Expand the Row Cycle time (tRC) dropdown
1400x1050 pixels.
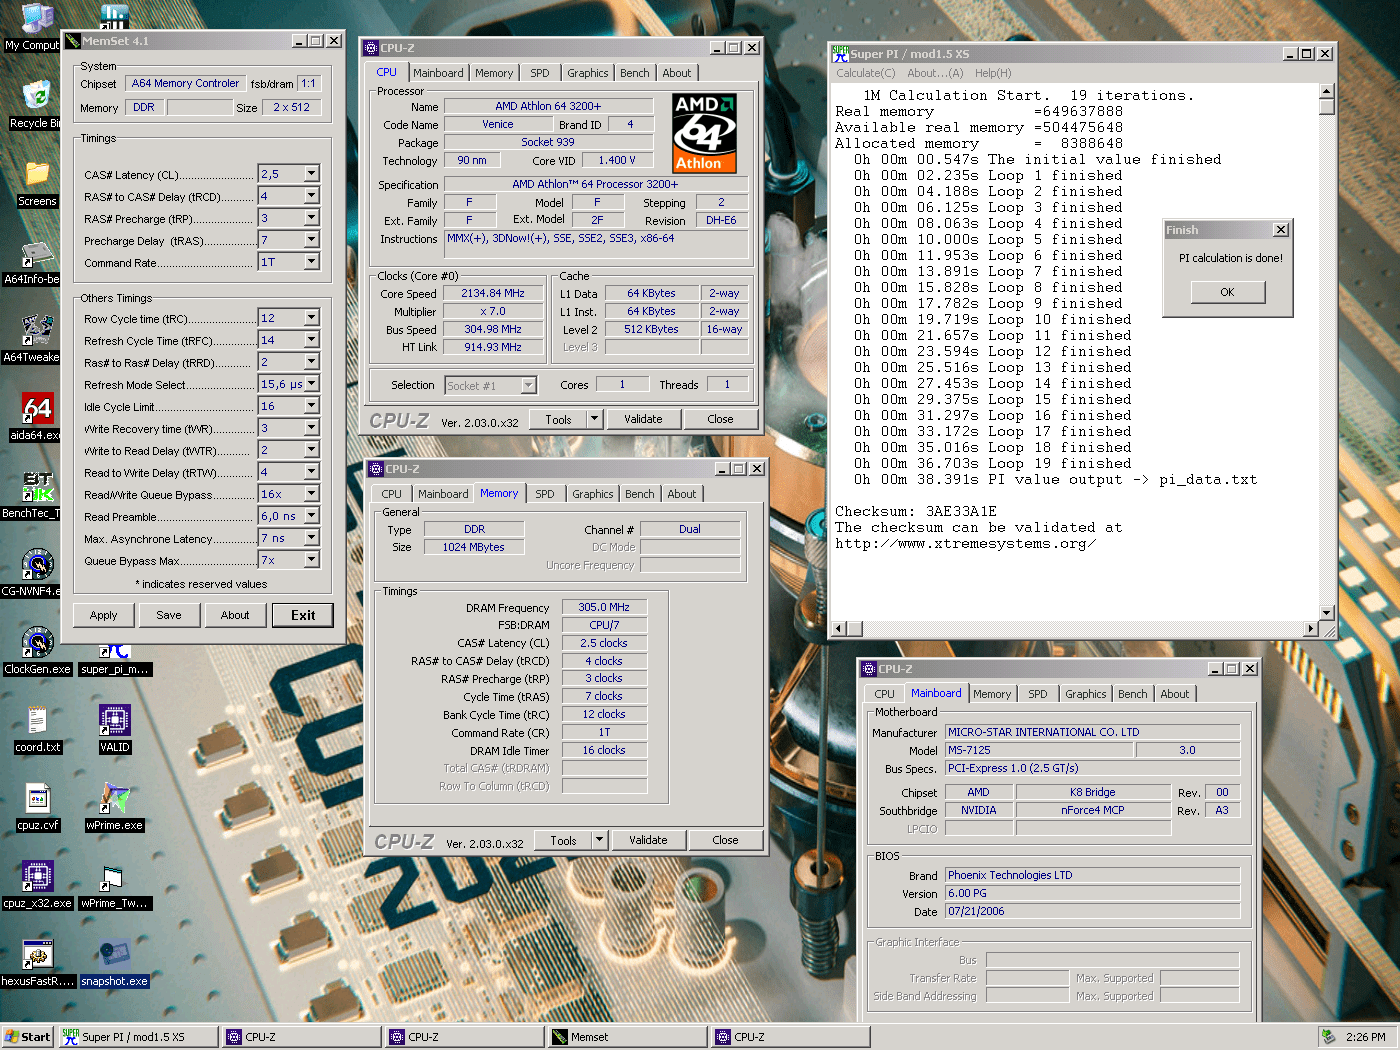click(312, 318)
